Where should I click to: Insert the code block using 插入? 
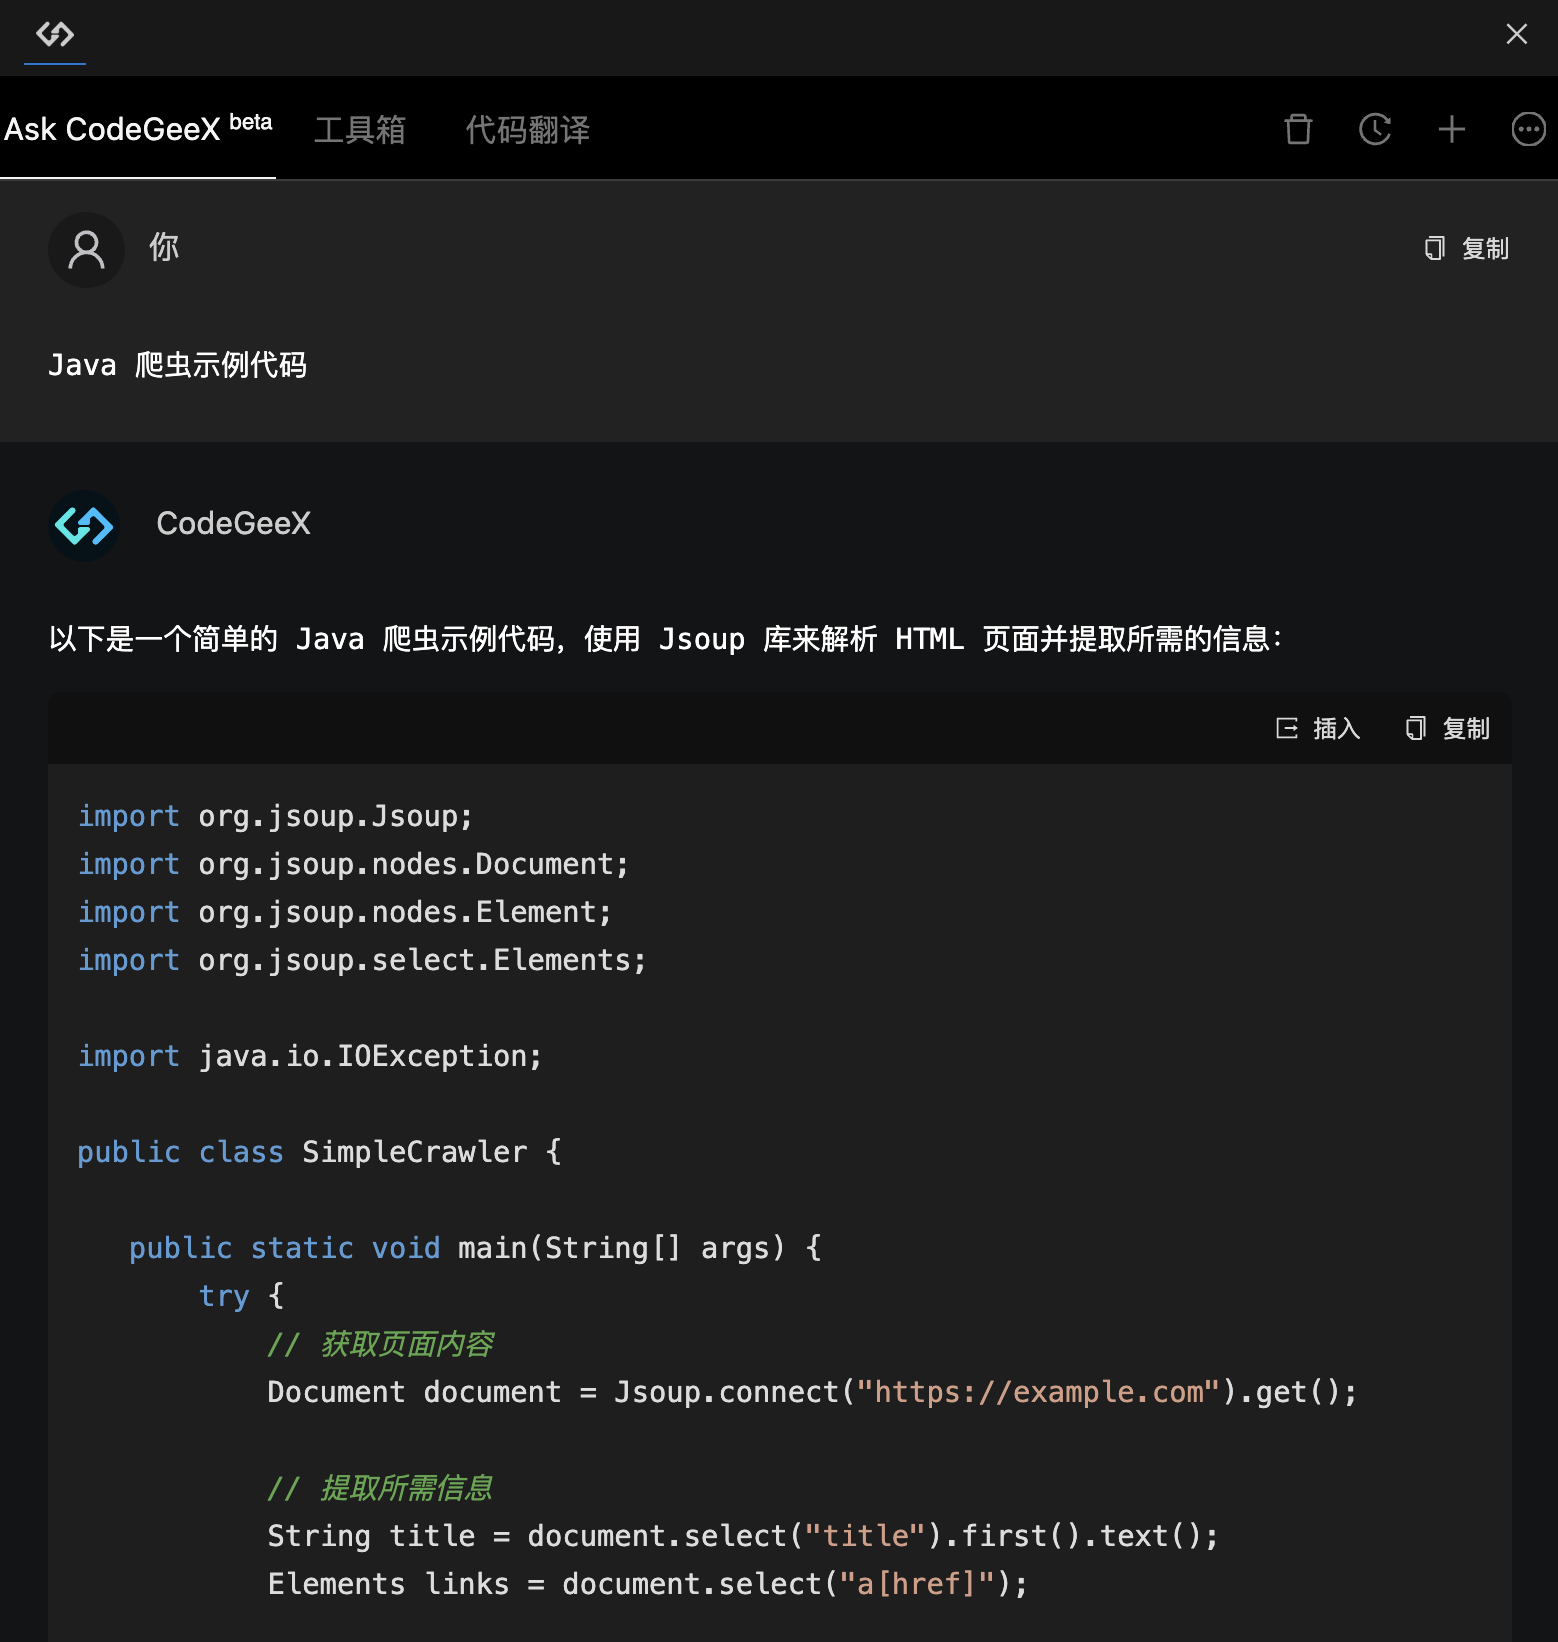tap(1318, 728)
